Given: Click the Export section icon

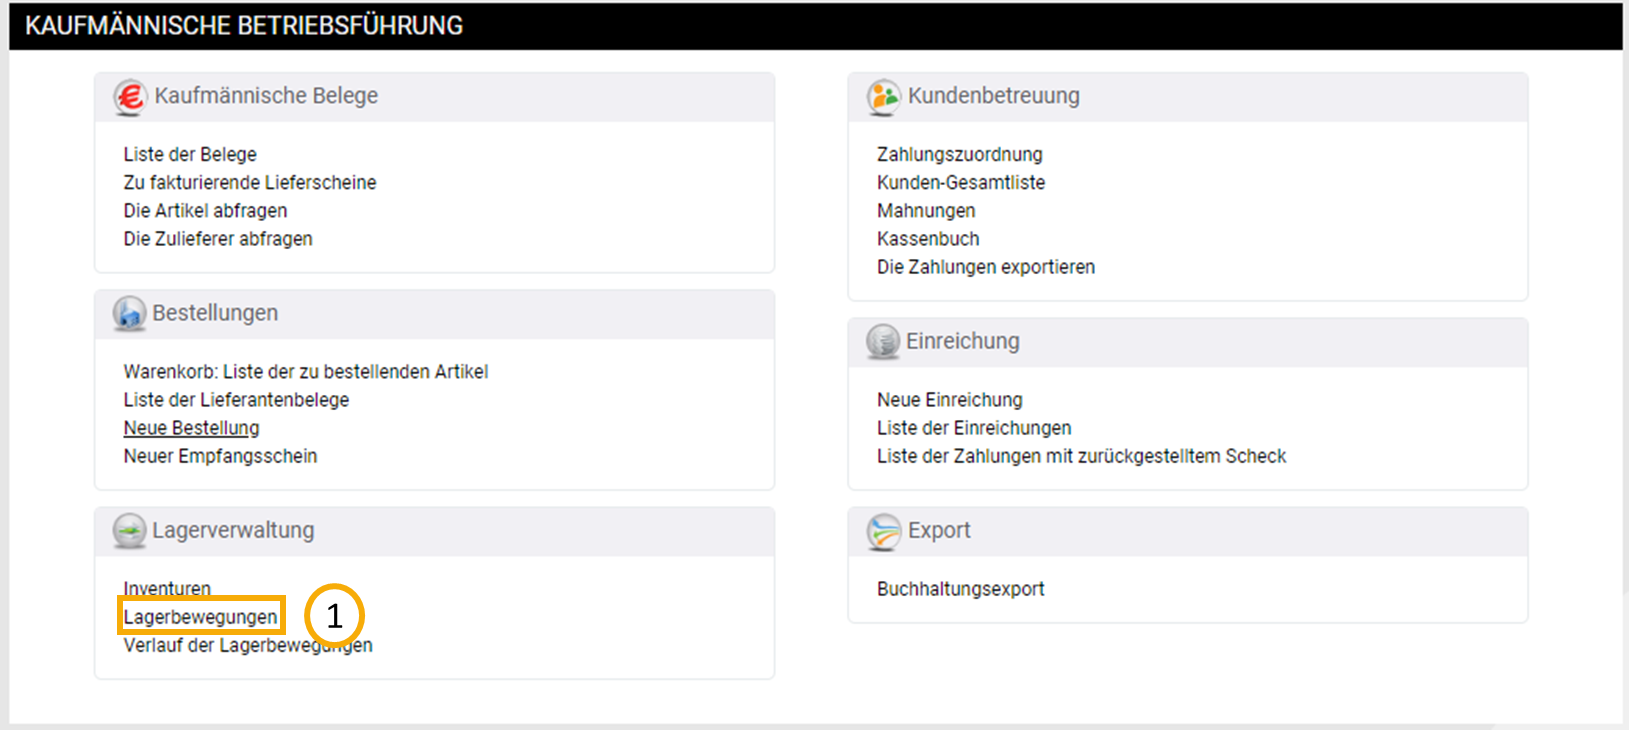Looking at the screenshot, I should point(883,531).
